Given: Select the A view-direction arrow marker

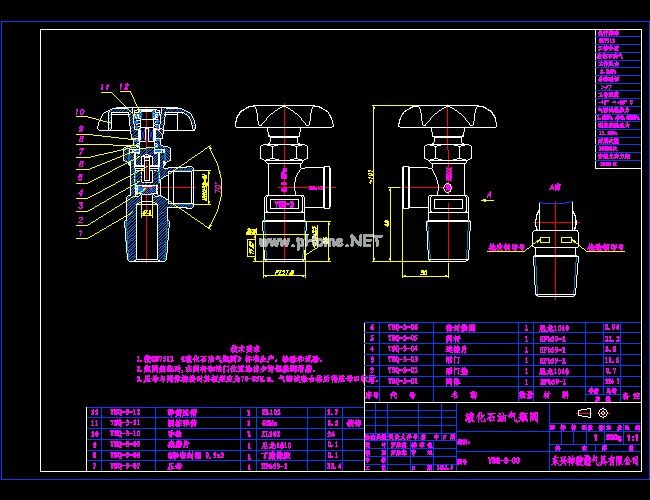Looking at the screenshot, I should (488, 197).
